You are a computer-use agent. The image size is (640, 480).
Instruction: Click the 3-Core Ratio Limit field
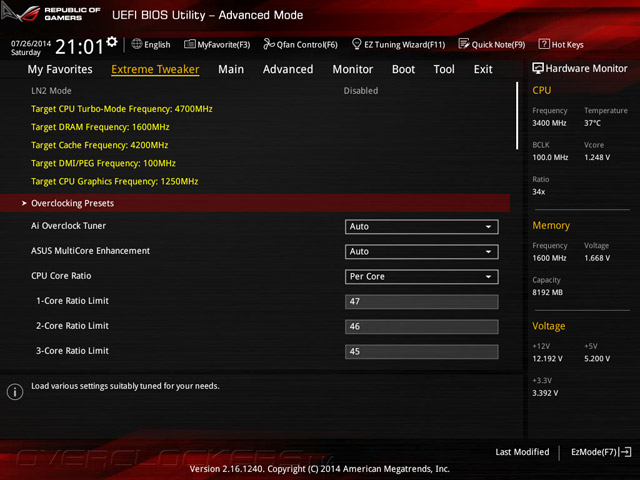(x=422, y=351)
